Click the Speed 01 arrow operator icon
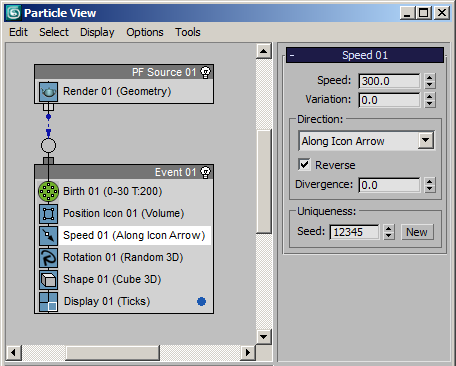The image size is (456, 366). click(48, 236)
